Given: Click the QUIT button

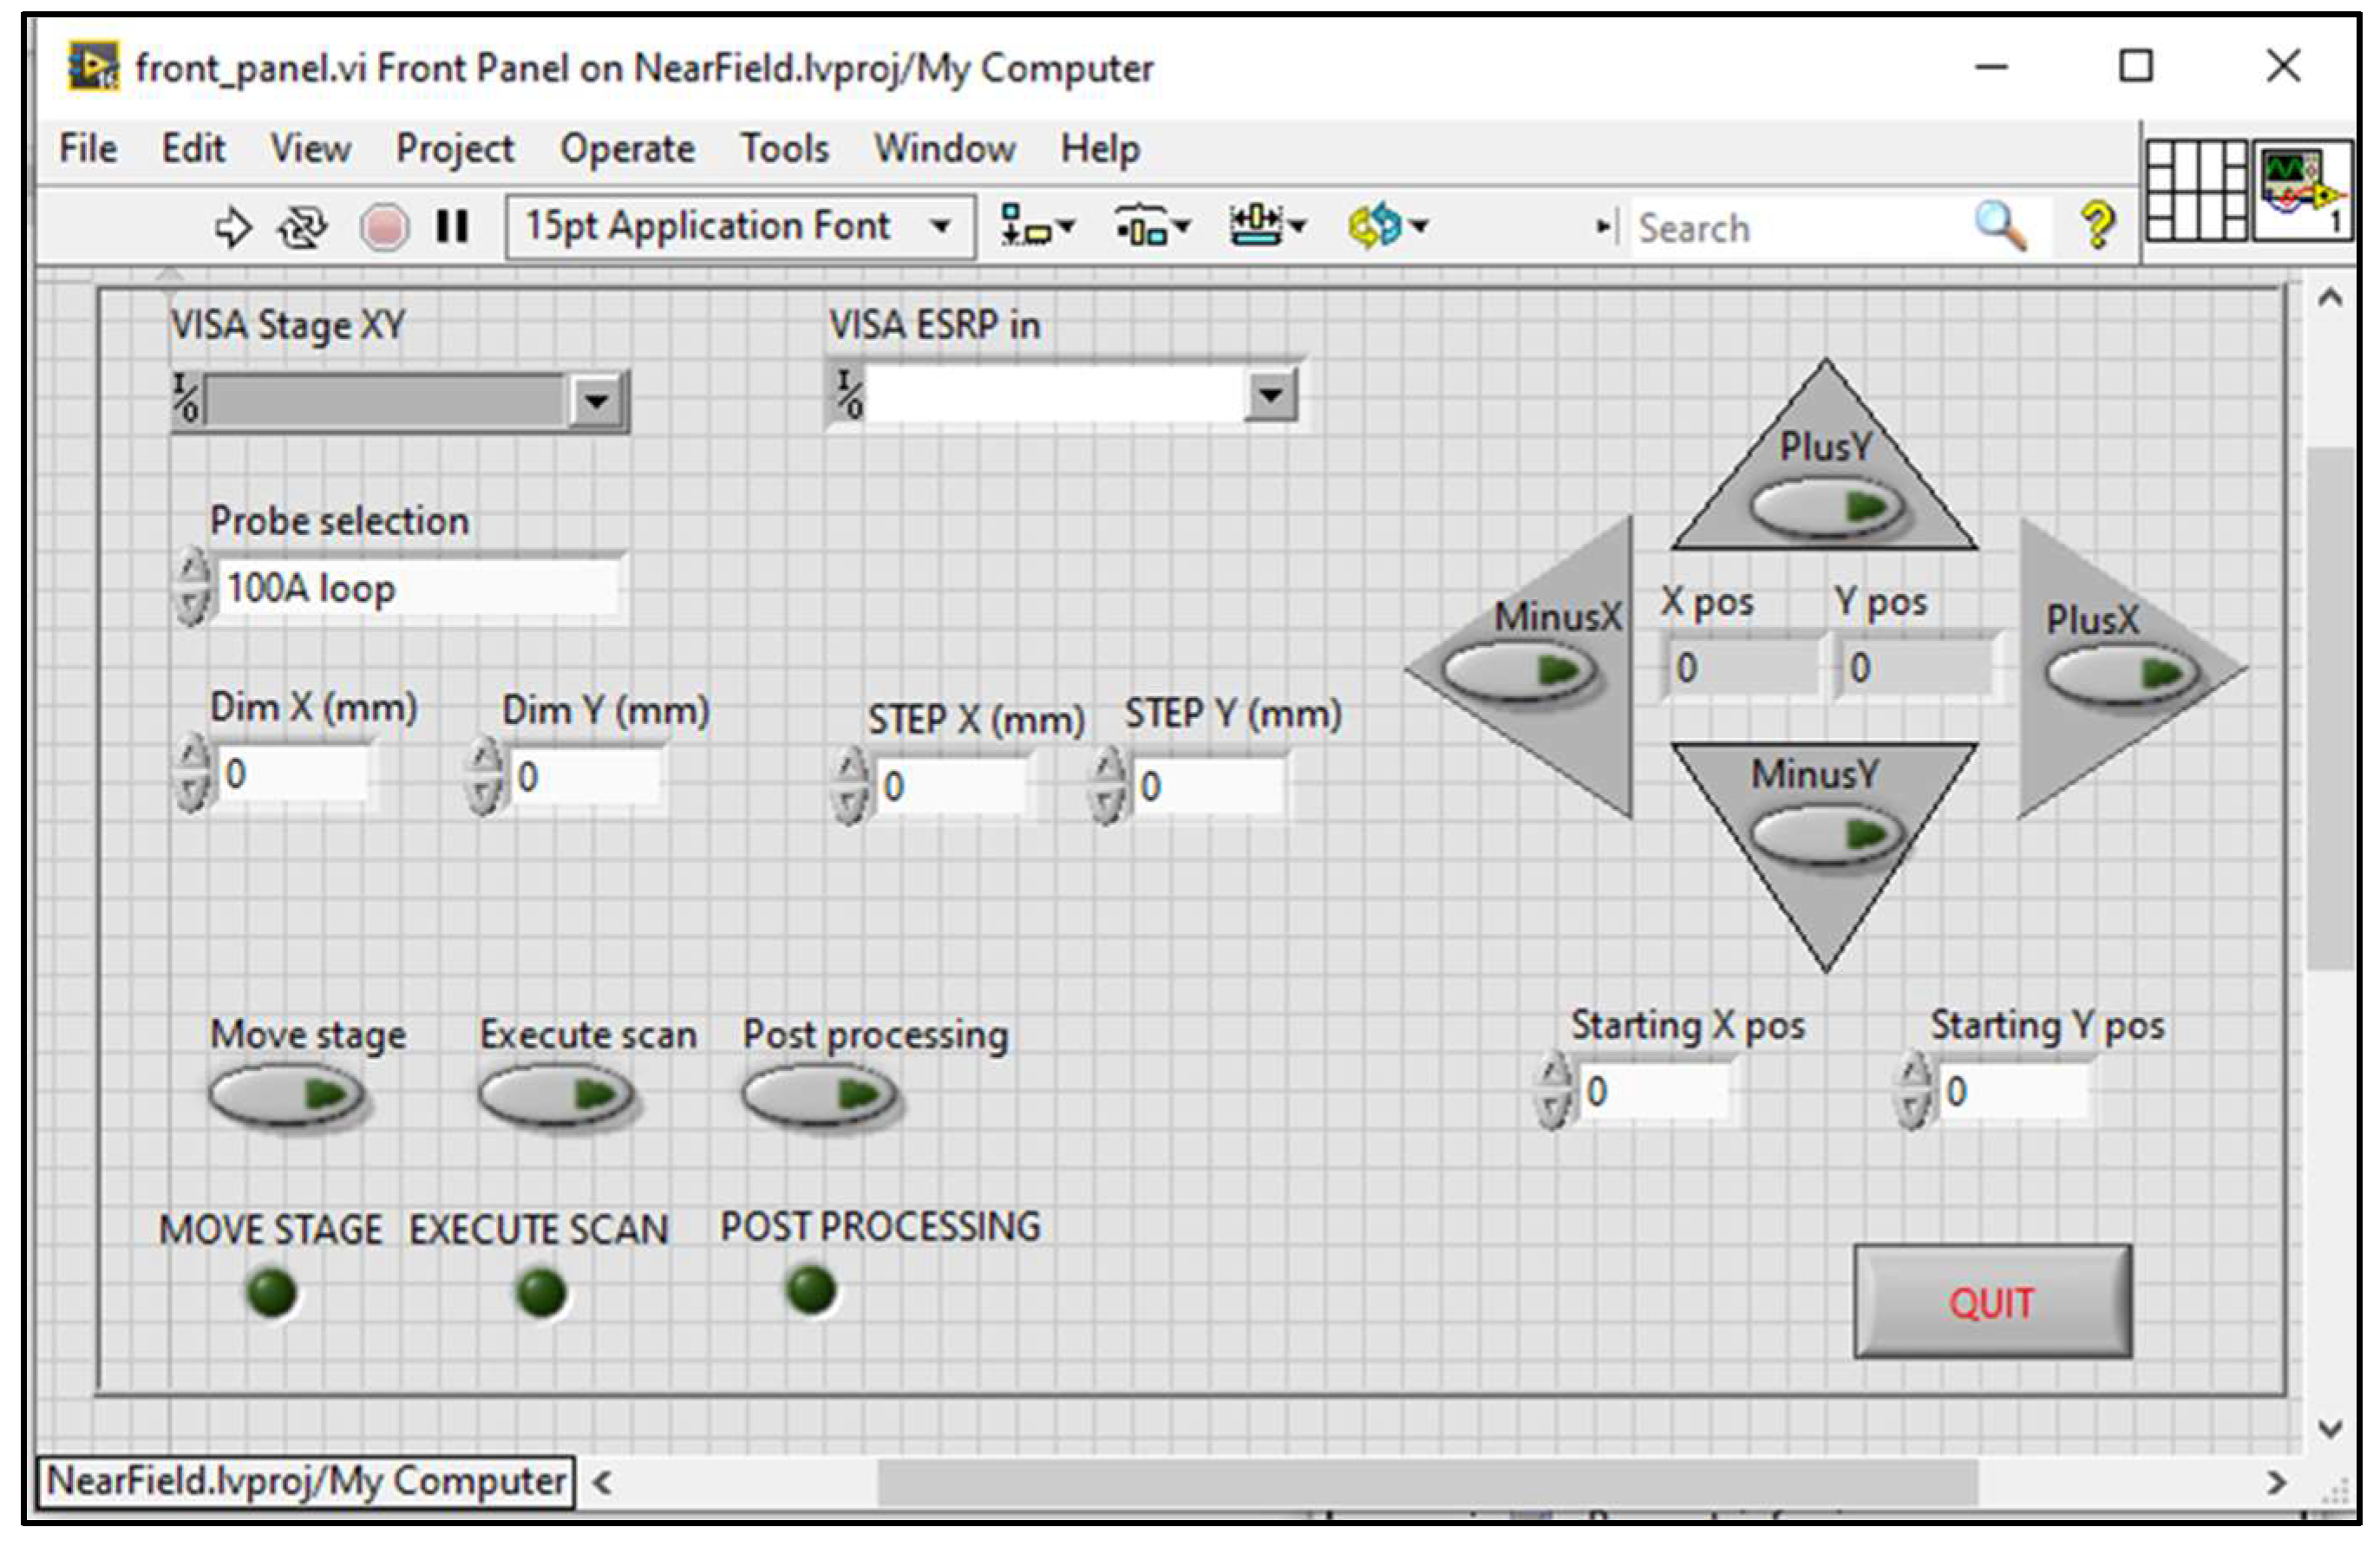Looking at the screenshot, I should pos(1992,1302).
